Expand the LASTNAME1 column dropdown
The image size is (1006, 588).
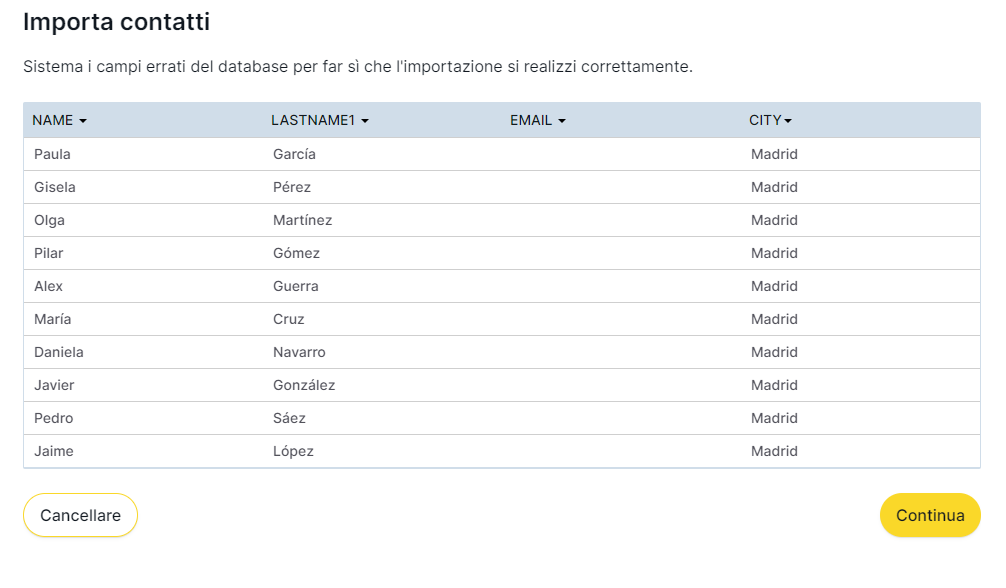320,120
